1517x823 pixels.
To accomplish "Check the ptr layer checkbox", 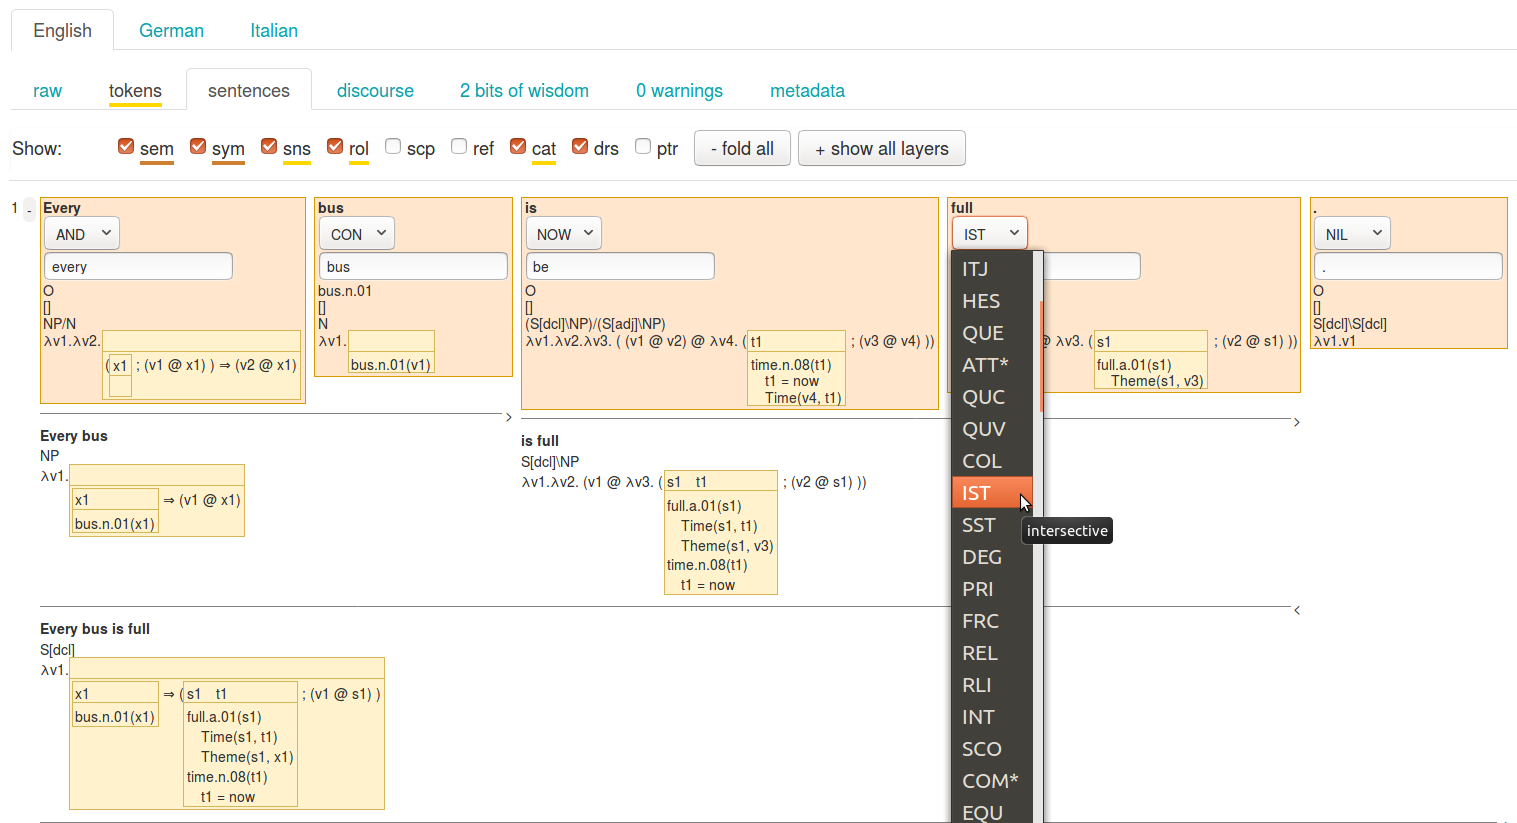I will [x=643, y=146].
